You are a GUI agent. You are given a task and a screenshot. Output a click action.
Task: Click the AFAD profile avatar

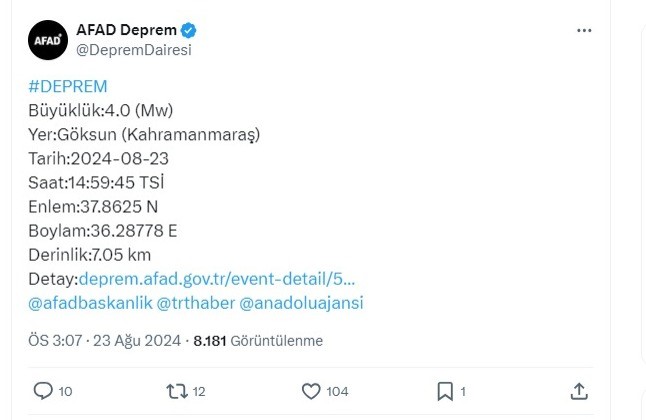pos(47,40)
